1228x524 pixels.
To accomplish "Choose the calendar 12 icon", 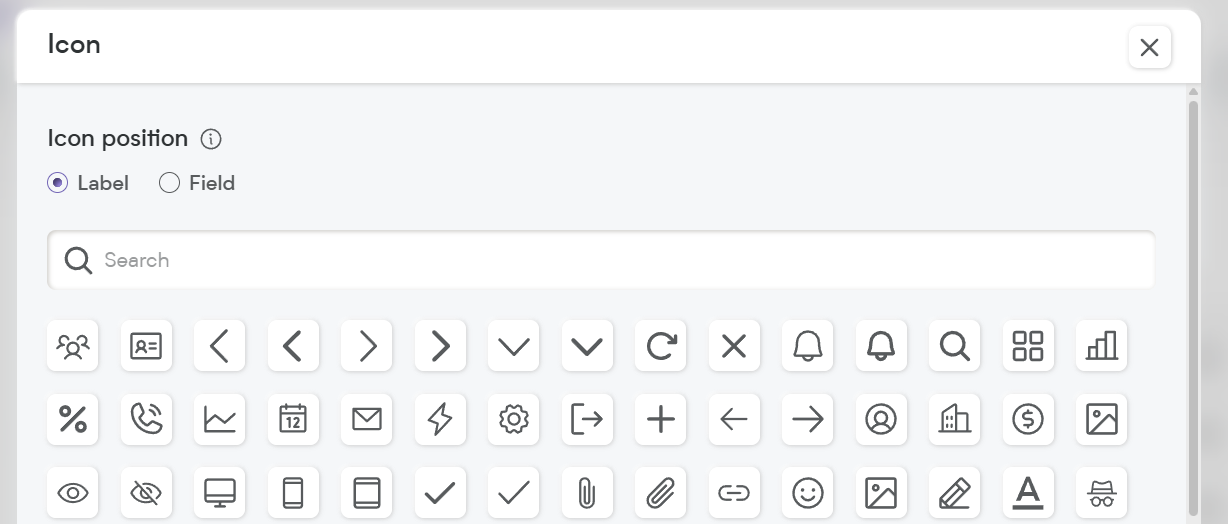I will (293, 420).
